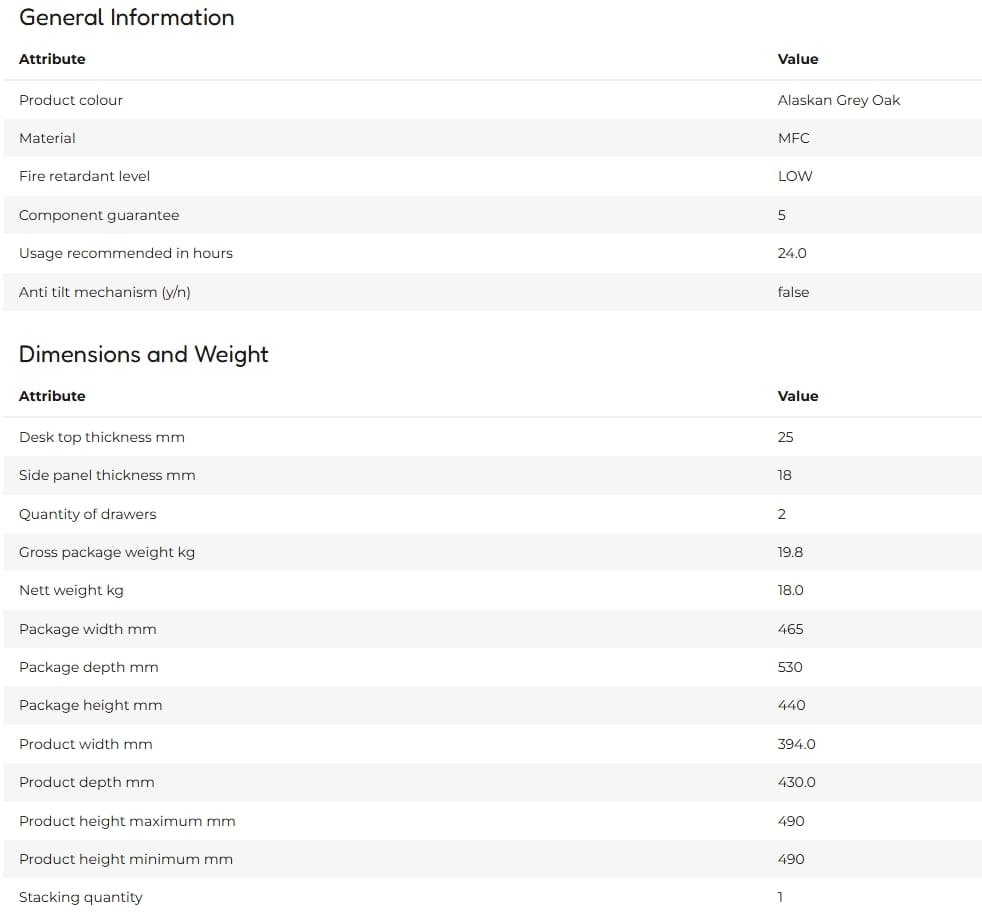The height and width of the screenshot is (923, 982).
Task: Click the Product width 394.0 value
Action: tap(797, 745)
